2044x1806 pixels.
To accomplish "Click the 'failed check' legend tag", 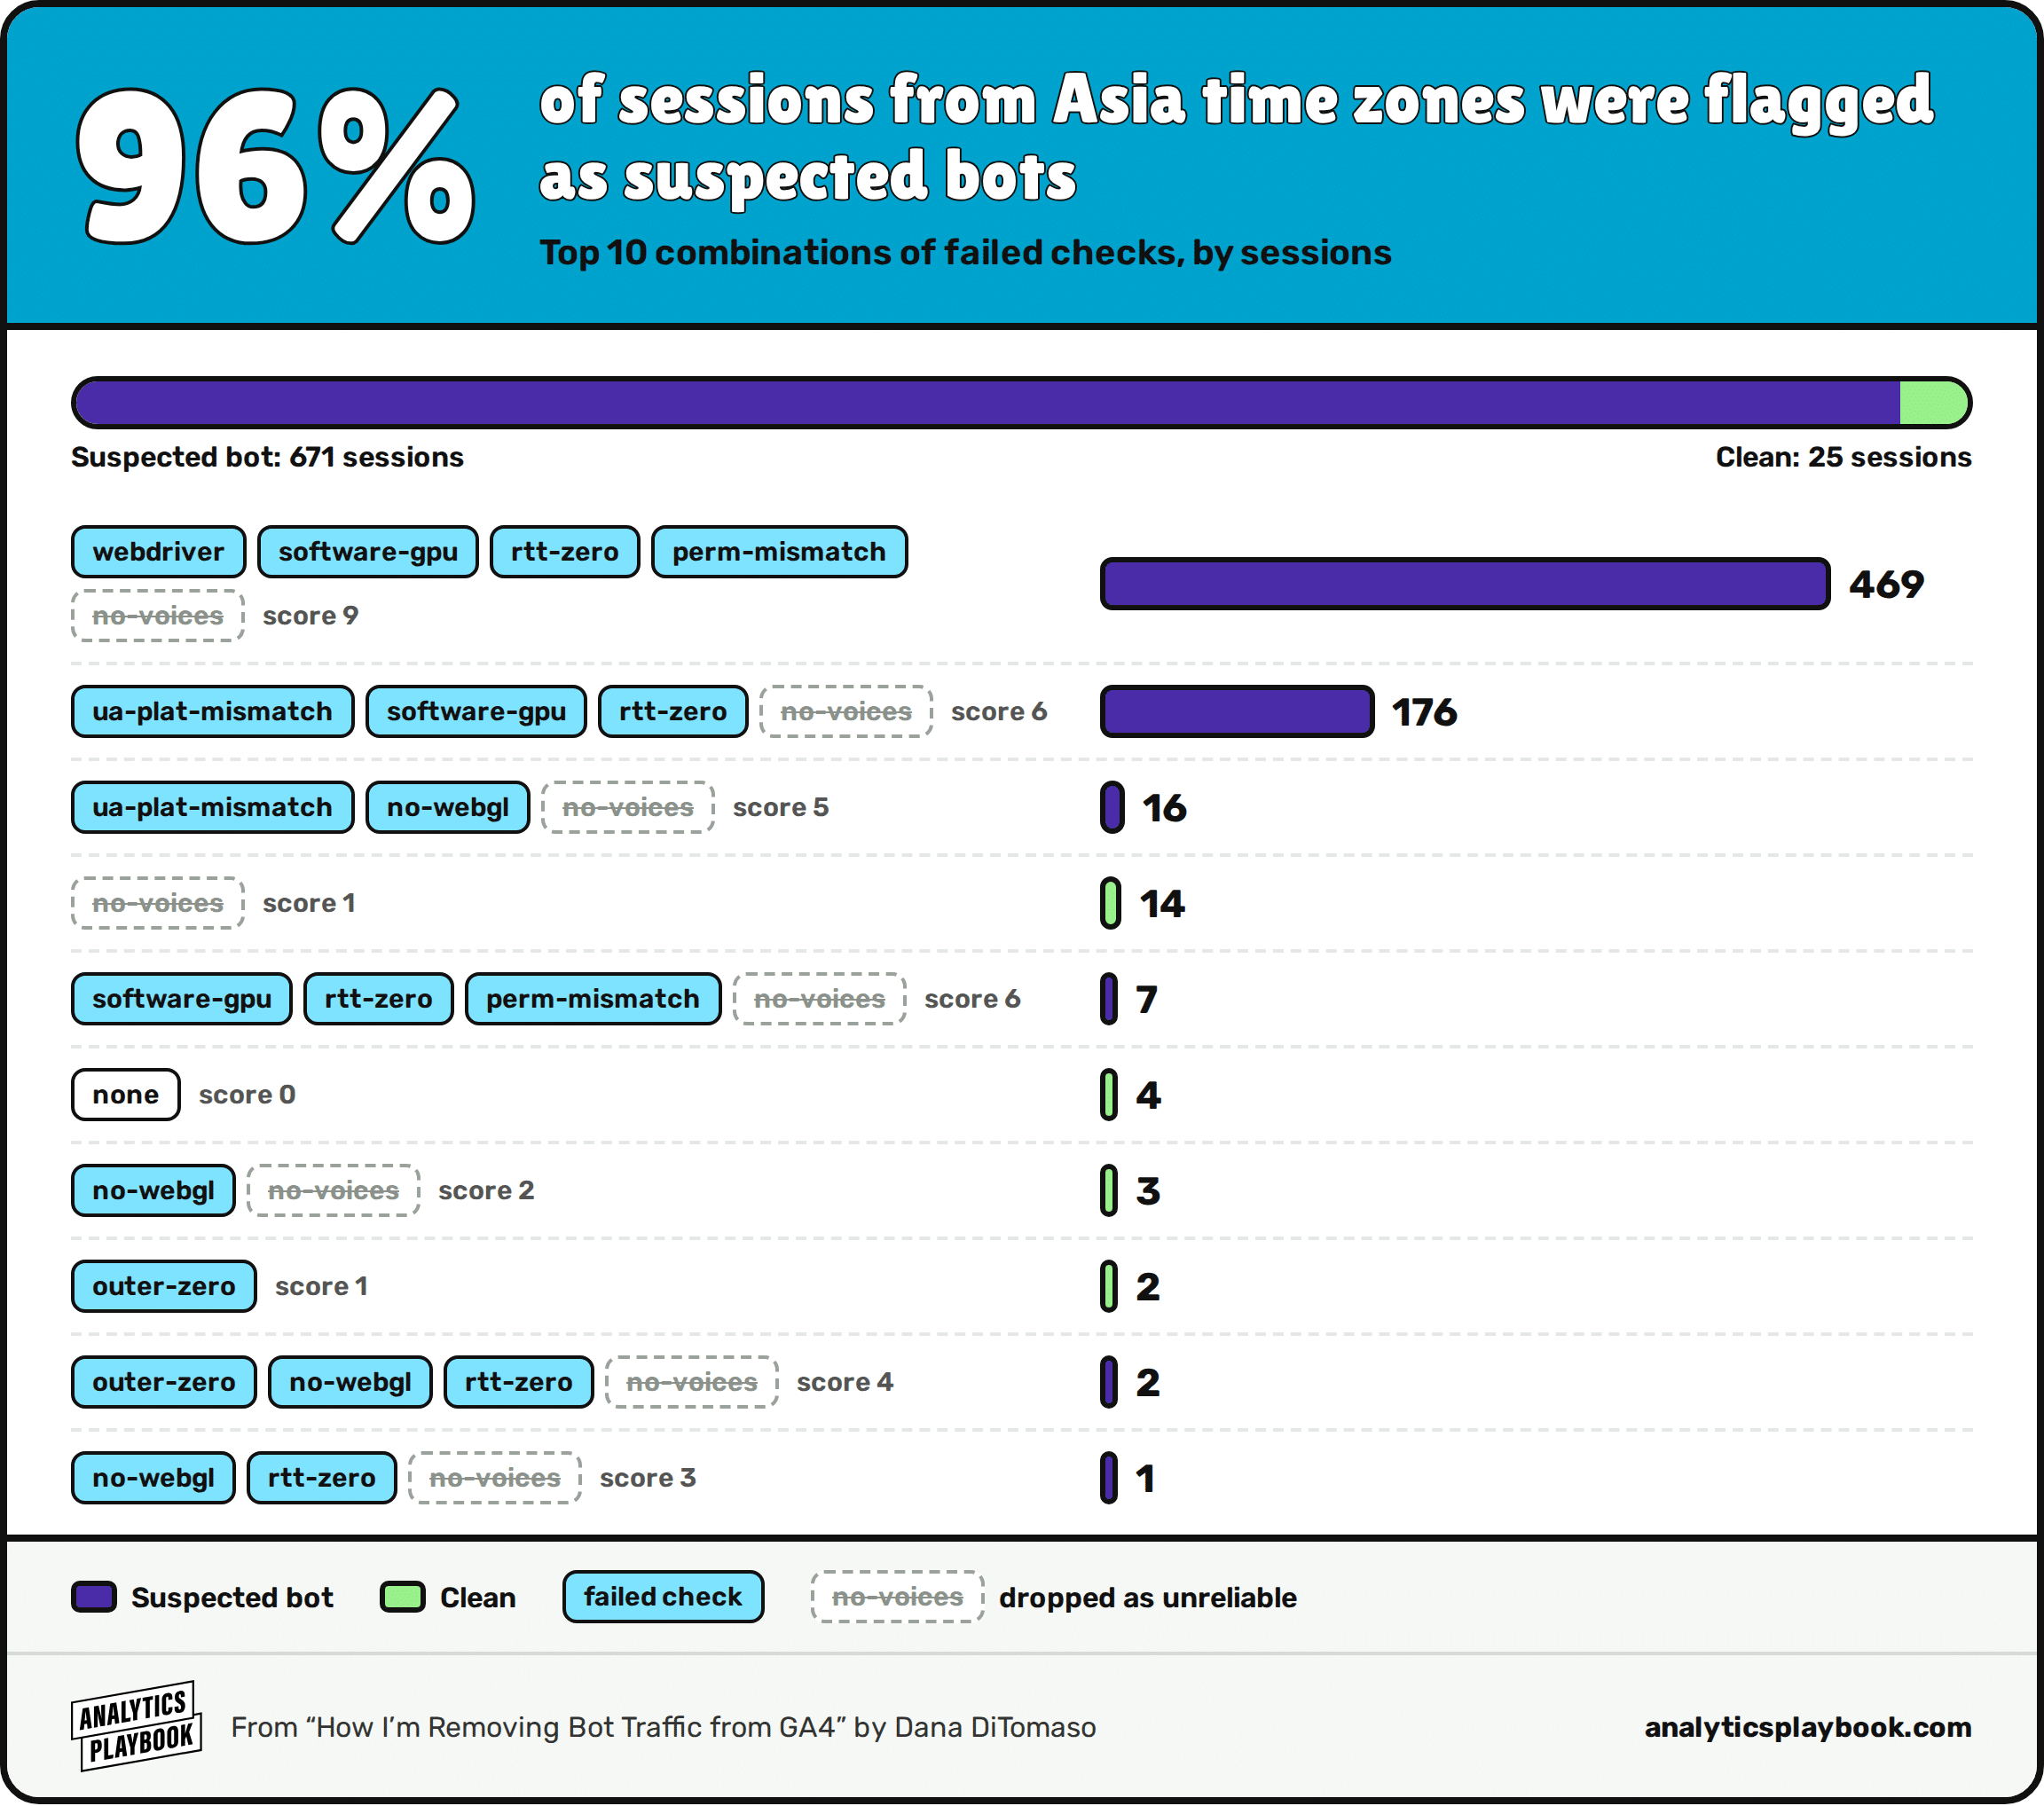I will pos(663,1597).
